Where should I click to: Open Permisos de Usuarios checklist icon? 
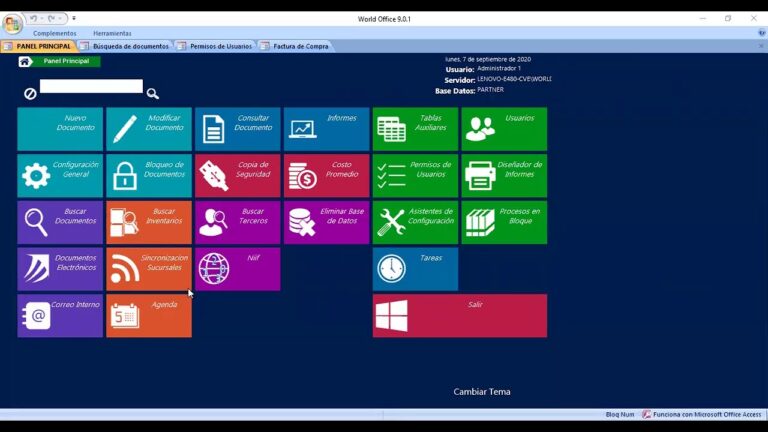[x=391, y=176]
